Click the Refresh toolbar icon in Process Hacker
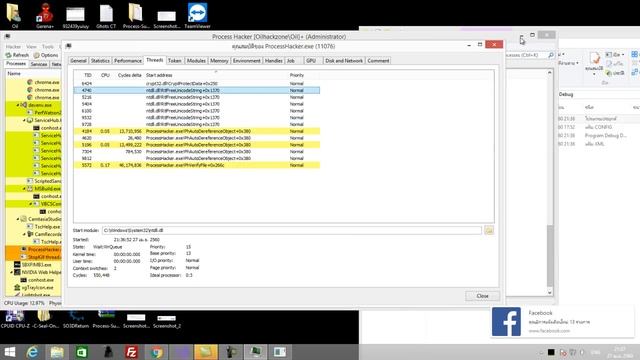The image size is (640, 360). point(9,55)
